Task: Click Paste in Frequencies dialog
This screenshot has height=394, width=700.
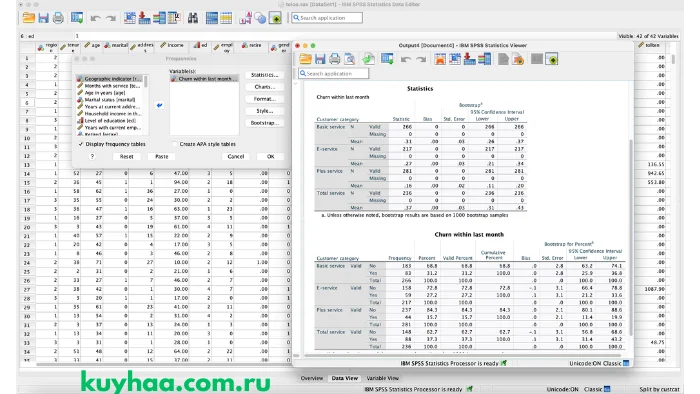Action: pos(162,157)
